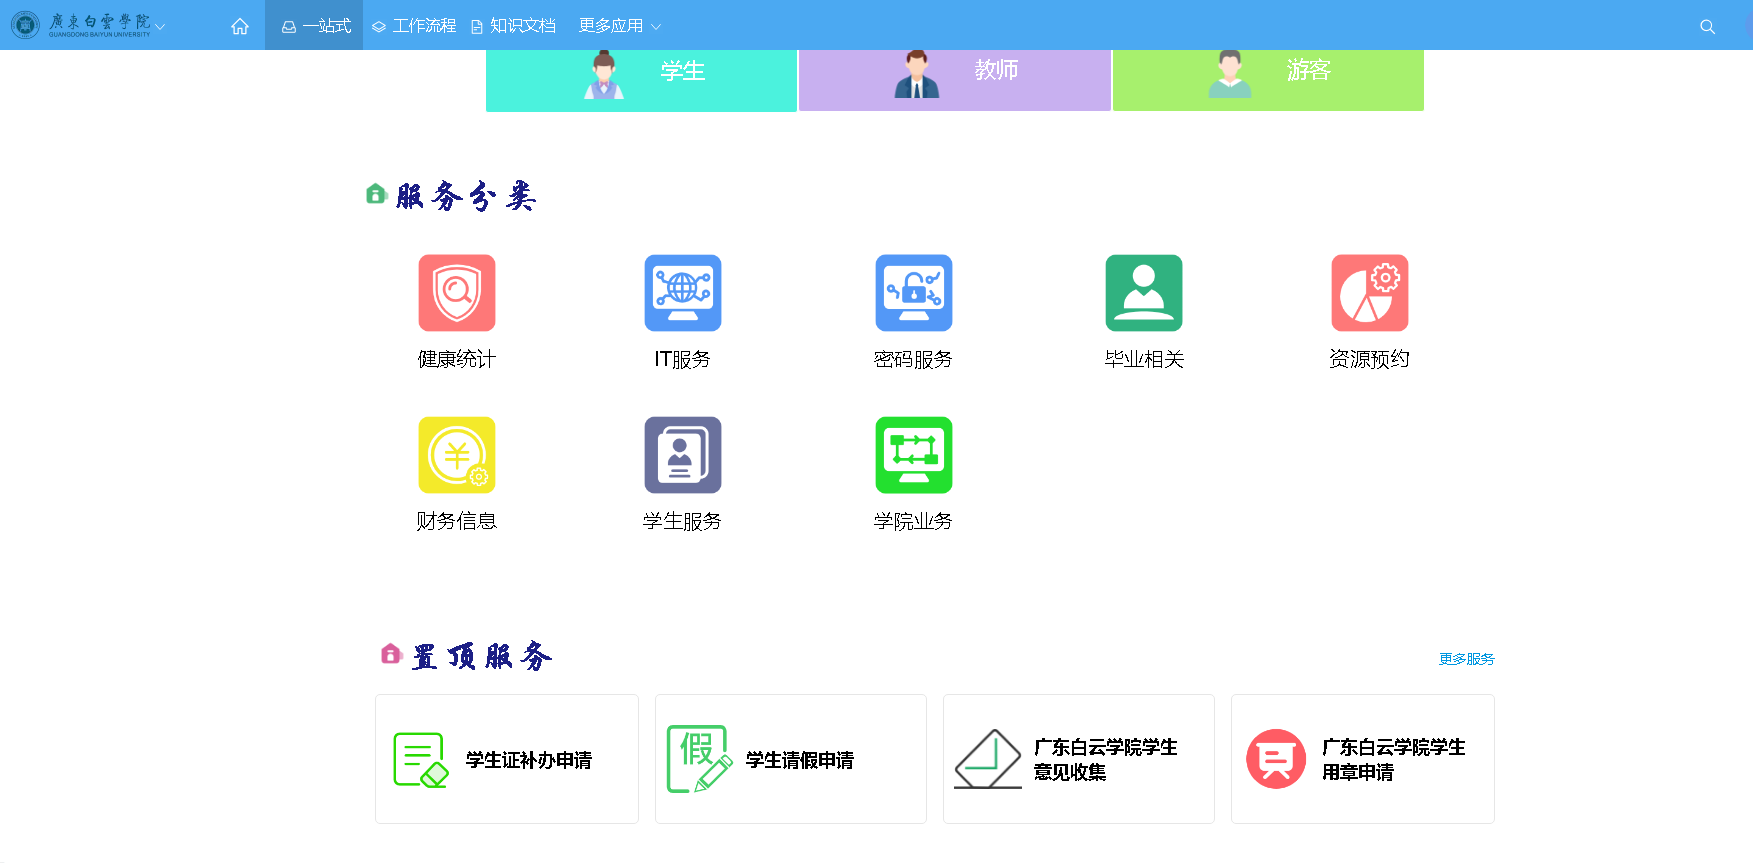This screenshot has width=1753, height=863.
Task: Click the search magnifier in top bar
Action: (x=1707, y=27)
